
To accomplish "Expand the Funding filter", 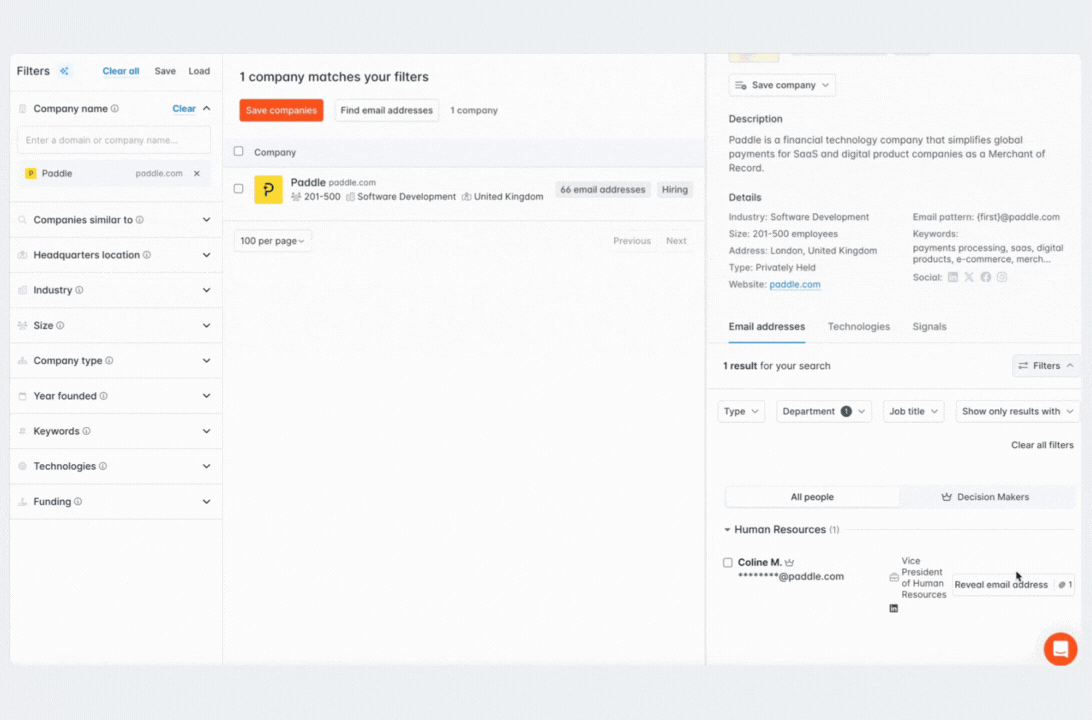I will [206, 501].
